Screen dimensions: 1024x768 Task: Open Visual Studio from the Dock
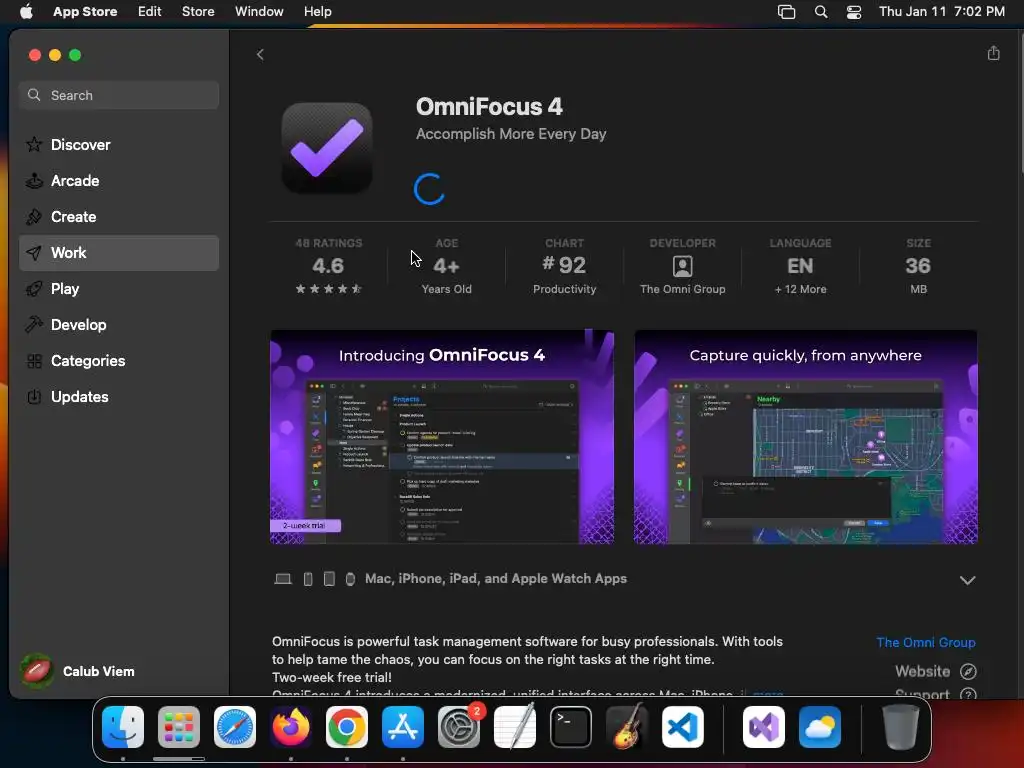[x=763, y=727]
